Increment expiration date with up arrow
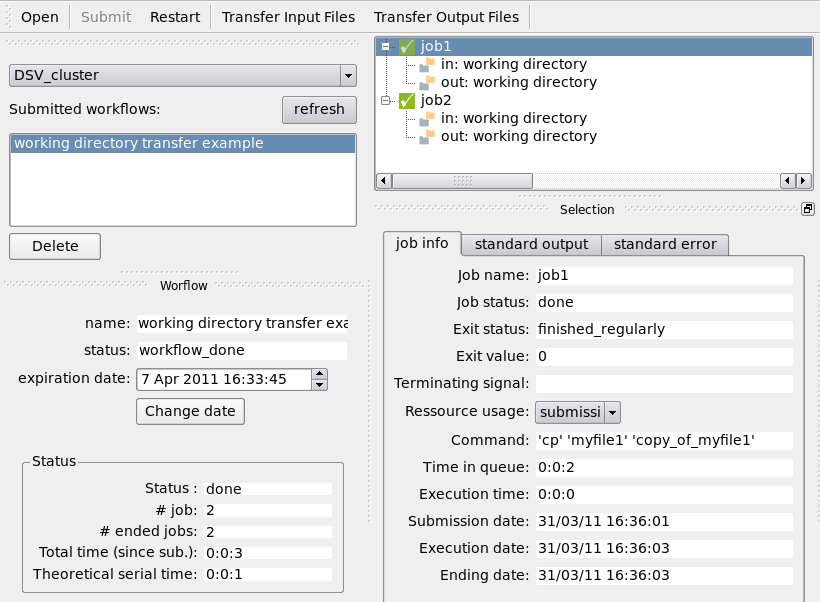The width and height of the screenshot is (820, 602). 319,375
